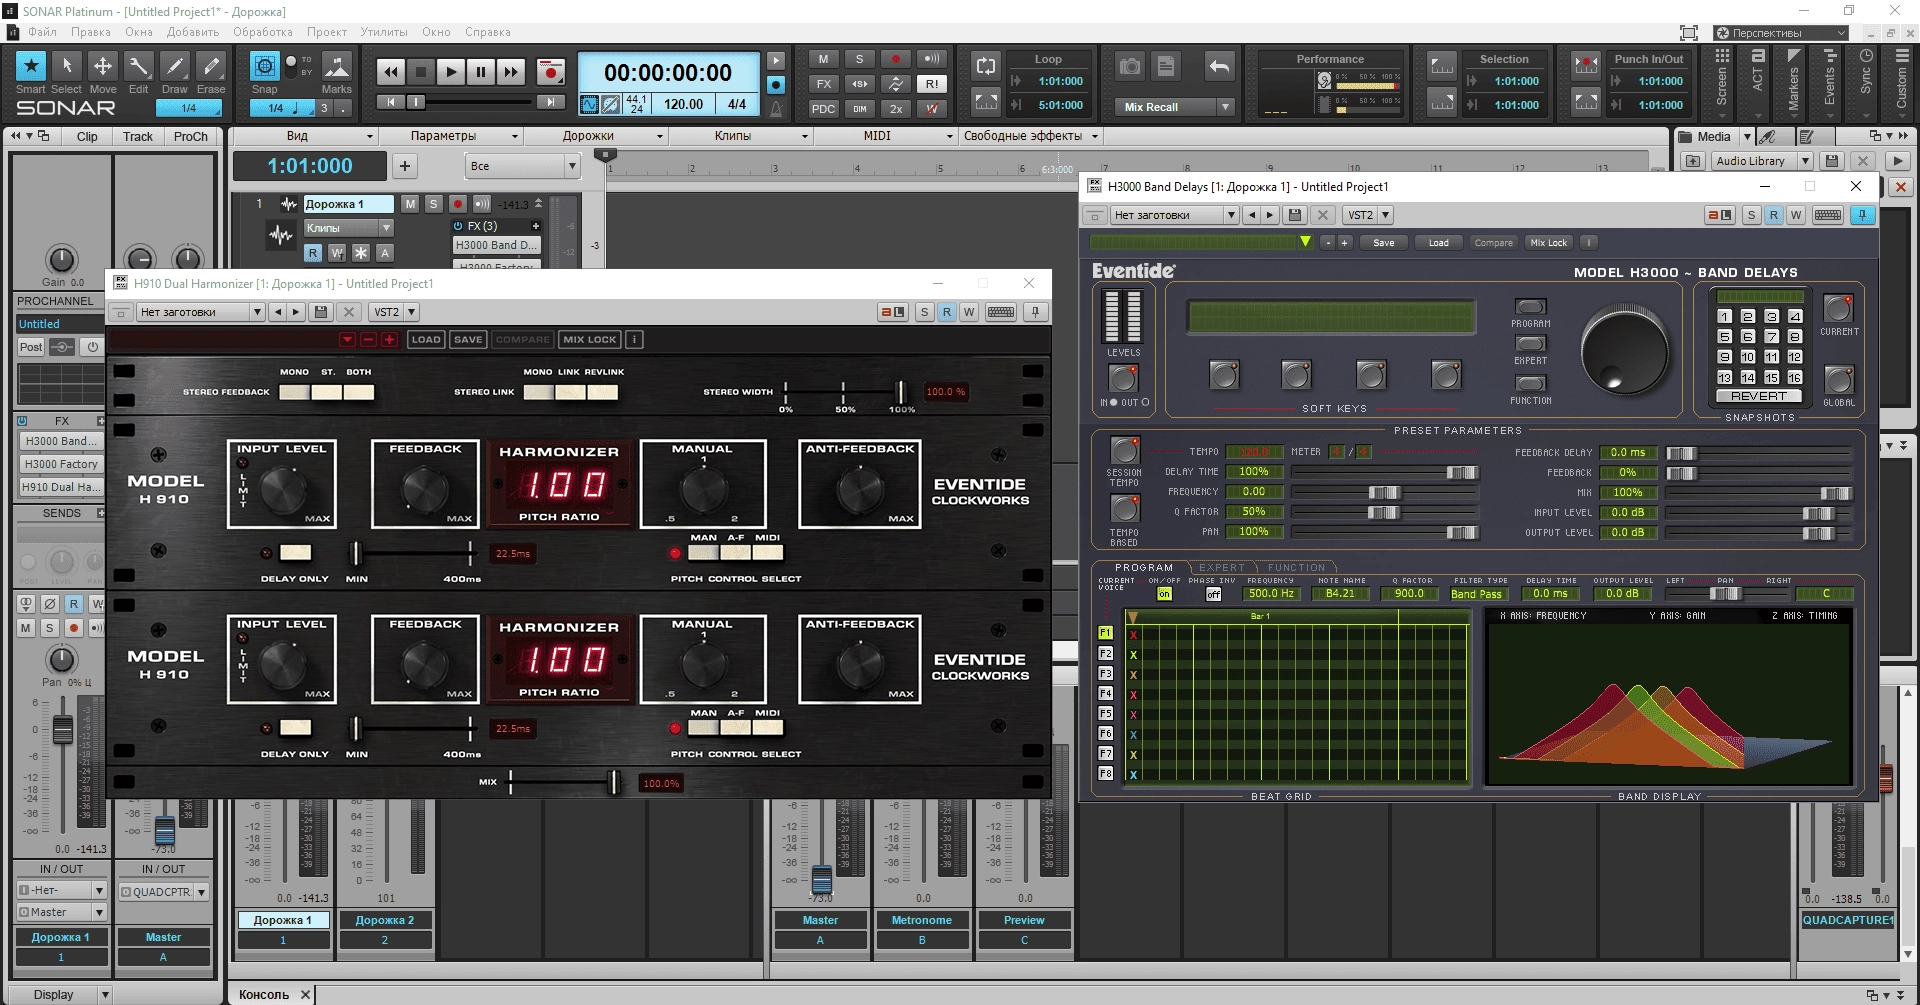The image size is (1920, 1005).
Task: Activate the Move tool
Action: (x=103, y=66)
